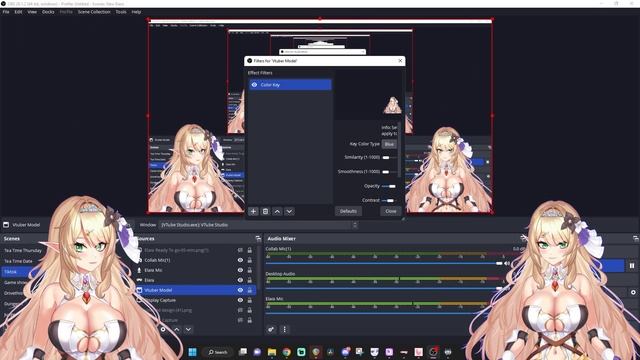Toggle lock on the Display Capture source
640x360 pixels.
[249, 300]
